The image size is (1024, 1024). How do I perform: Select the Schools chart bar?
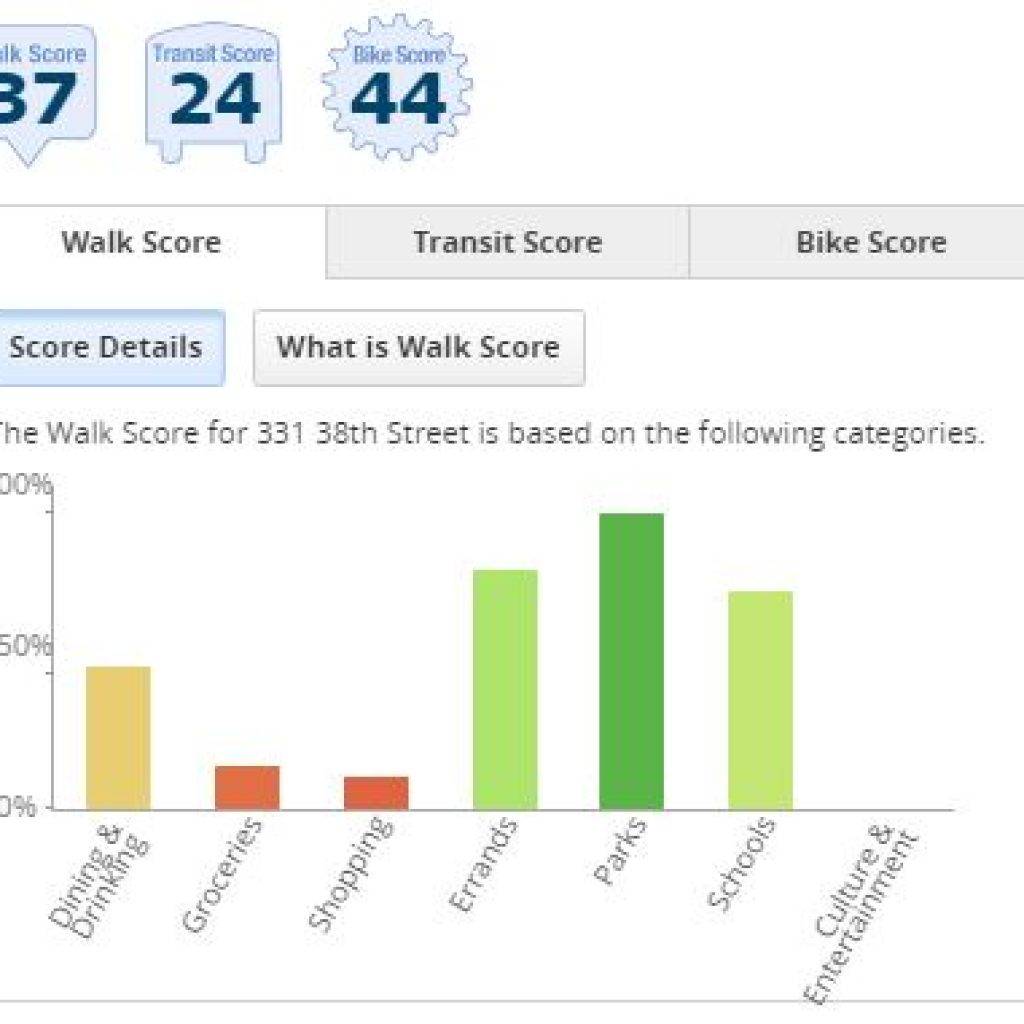(x=761, y=700)
